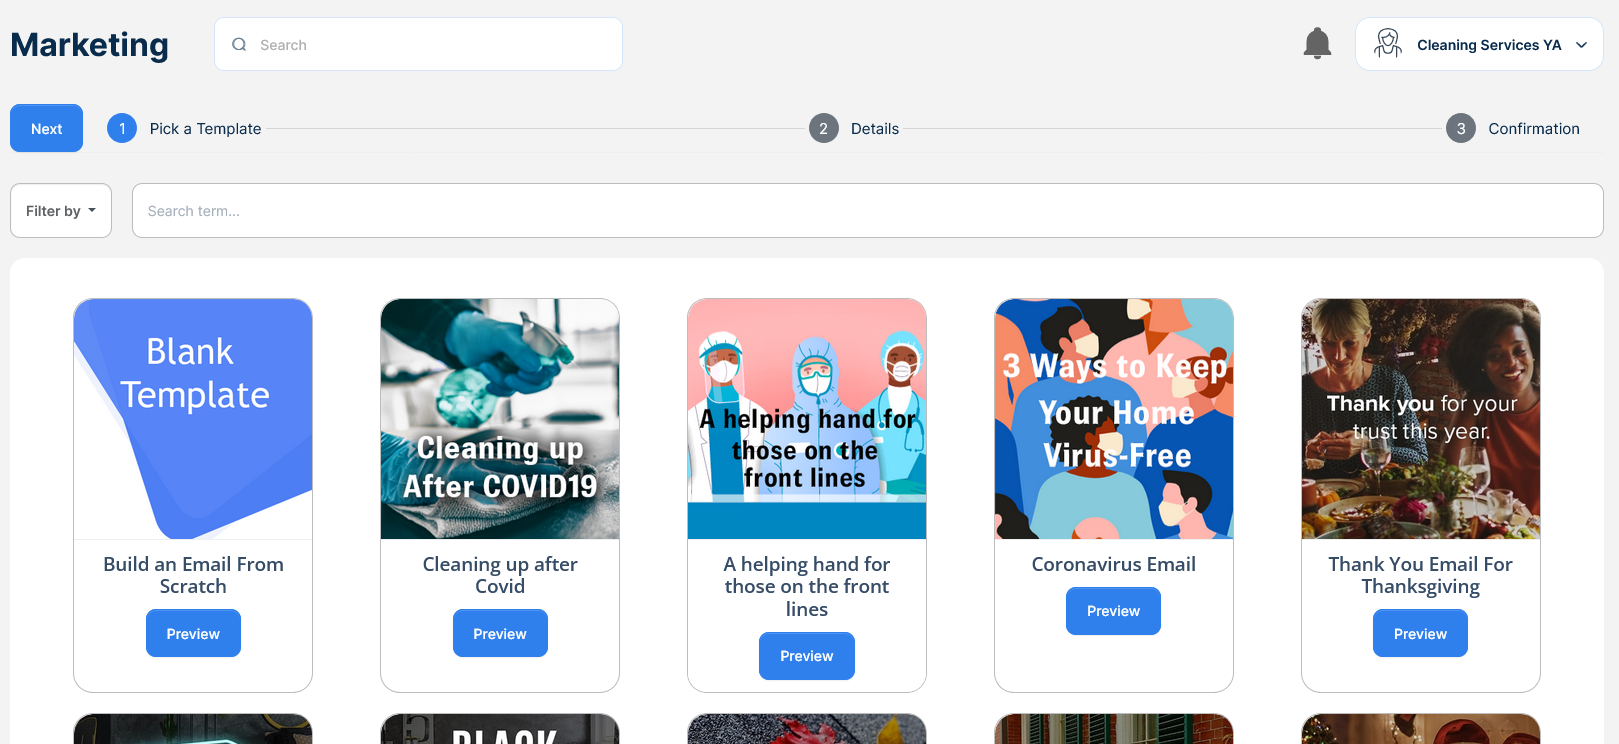Click the magnifier icon in the search bar
This screenshot has height=744, width=1619.
(x=239, y=44)
